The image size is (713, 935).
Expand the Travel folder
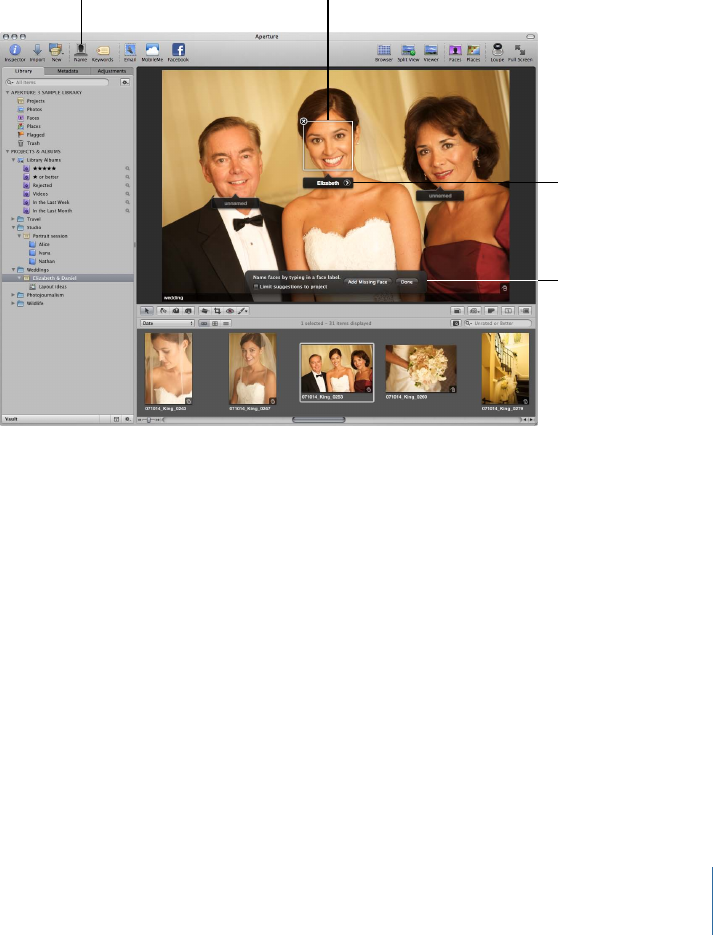(x=14, y=219)
